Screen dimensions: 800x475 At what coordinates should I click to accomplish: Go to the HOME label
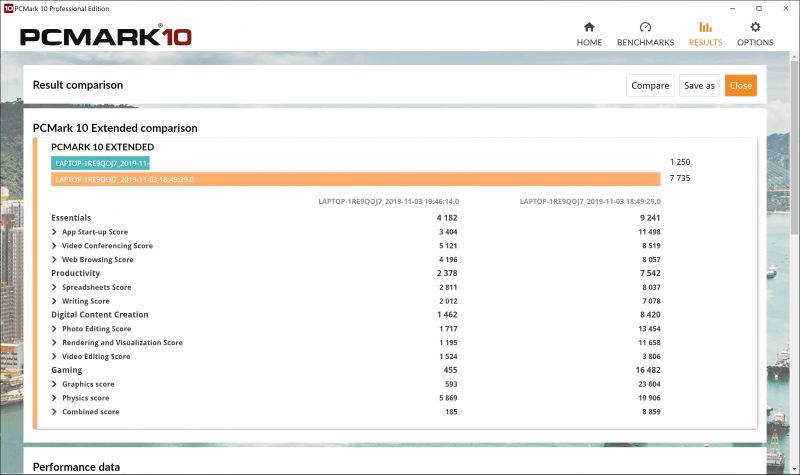[589, 42]
